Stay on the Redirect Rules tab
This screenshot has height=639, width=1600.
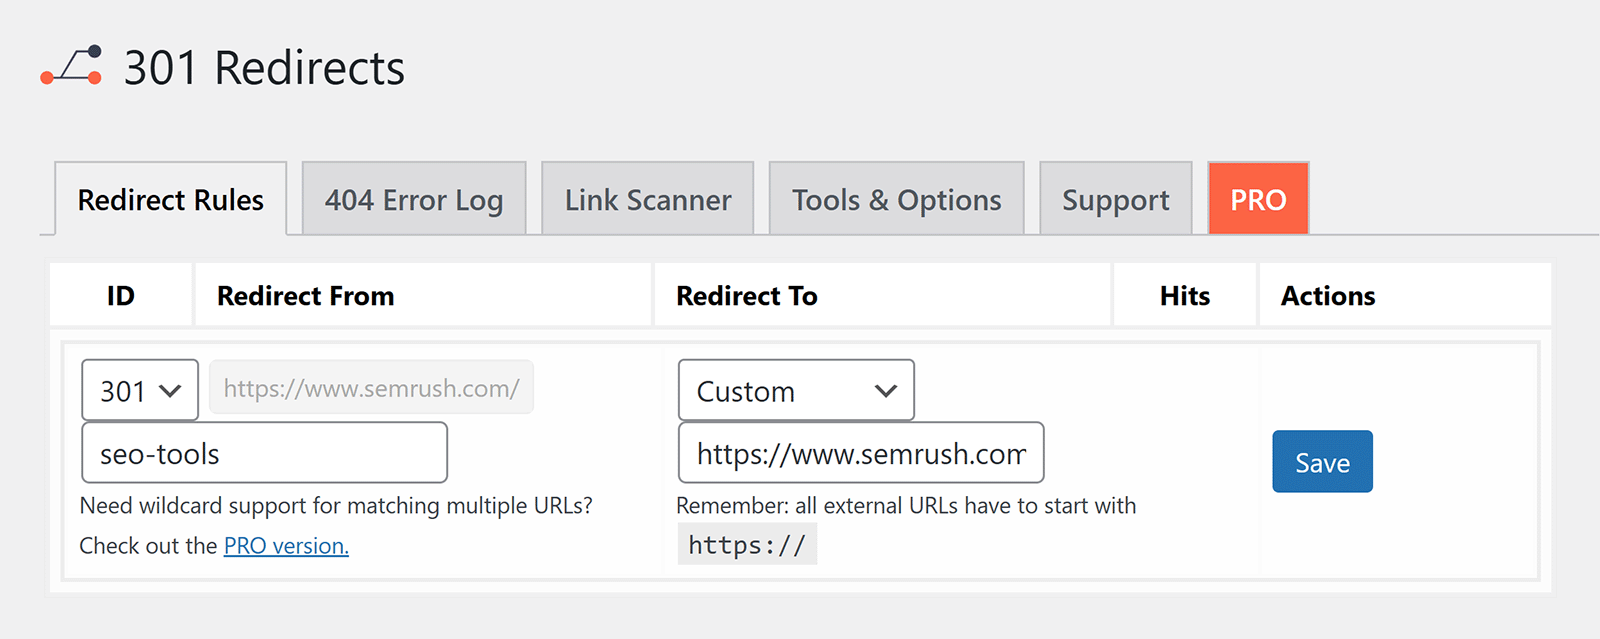click(x=169, y=199)
